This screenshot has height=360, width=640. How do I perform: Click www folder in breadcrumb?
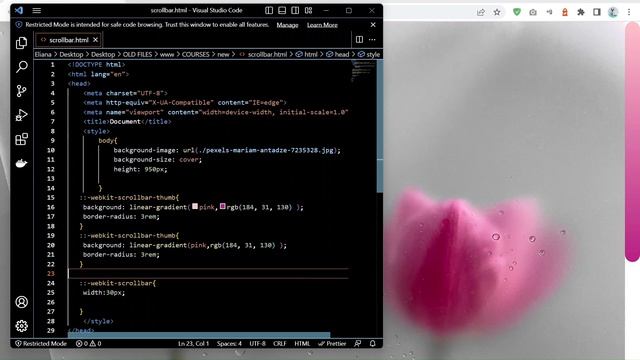tap(167, 54)
